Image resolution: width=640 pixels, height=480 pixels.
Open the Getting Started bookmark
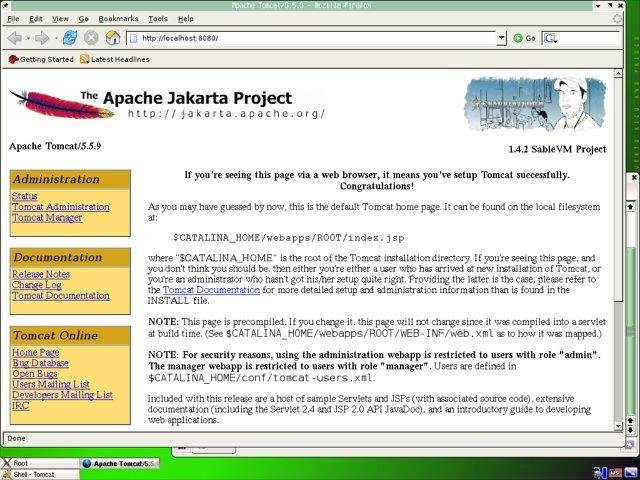(41, 59)
